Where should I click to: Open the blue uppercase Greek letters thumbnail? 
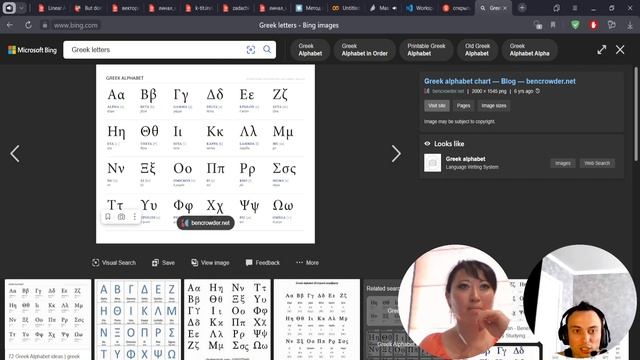[x=138, y=320]
